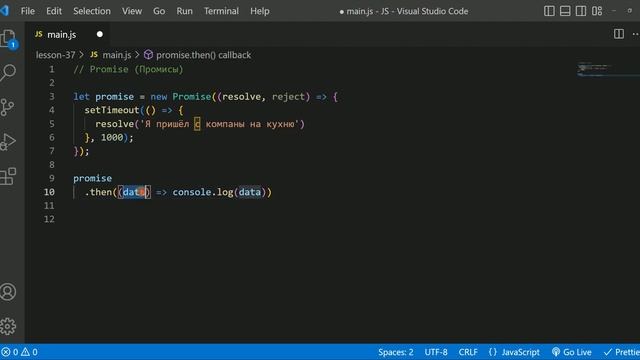The height and width of the screenshot is (360, 640).
Task: Click main.js breadcrumb item
Action: click(117, 55)
